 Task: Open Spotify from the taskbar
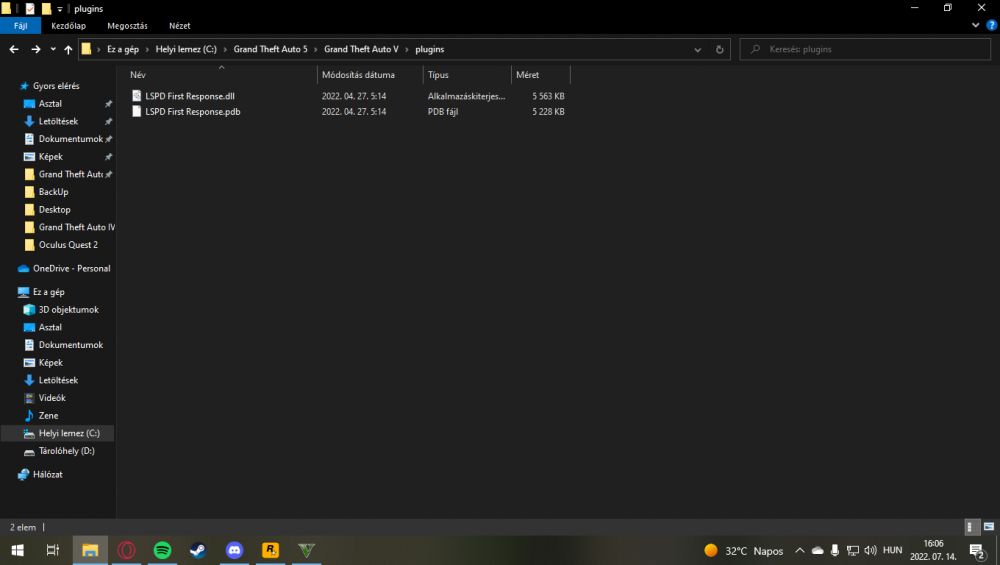tap(162, 550)
